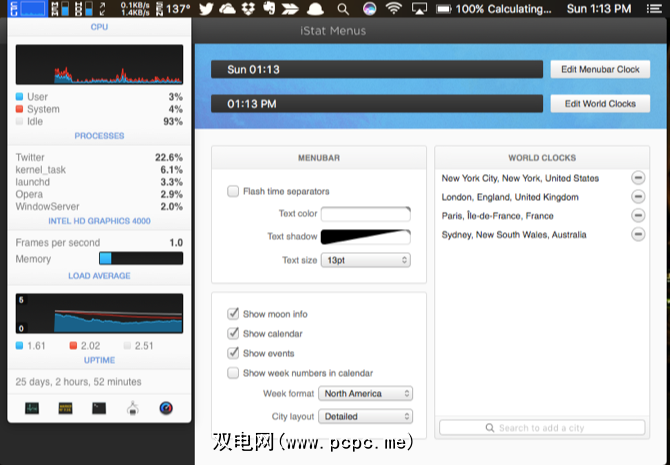Toggle Show events checkbox
This screenshot has width=670, height=465.
[x=233, y=353]
